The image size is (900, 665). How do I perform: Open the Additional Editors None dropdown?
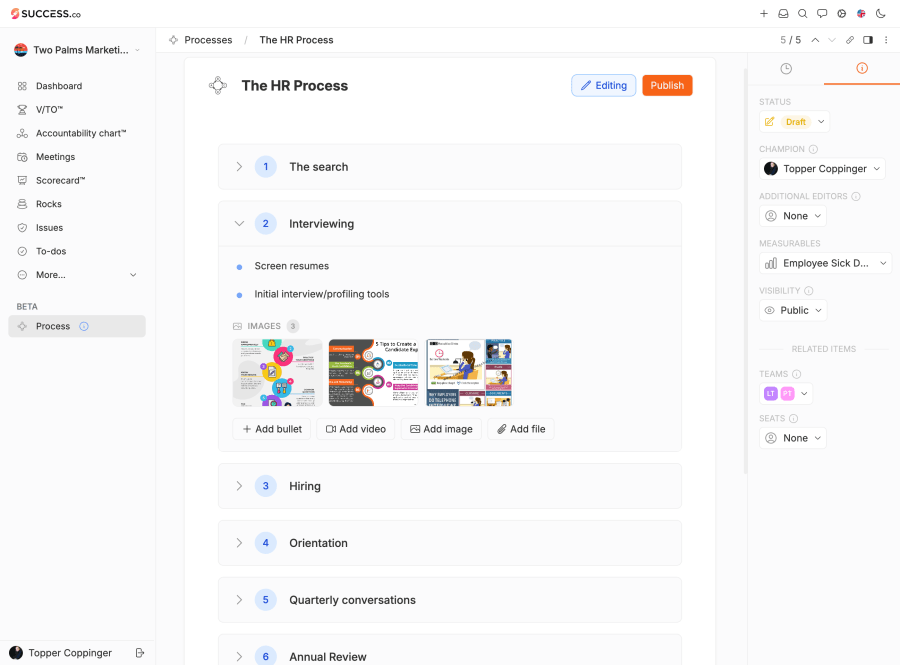793,216
